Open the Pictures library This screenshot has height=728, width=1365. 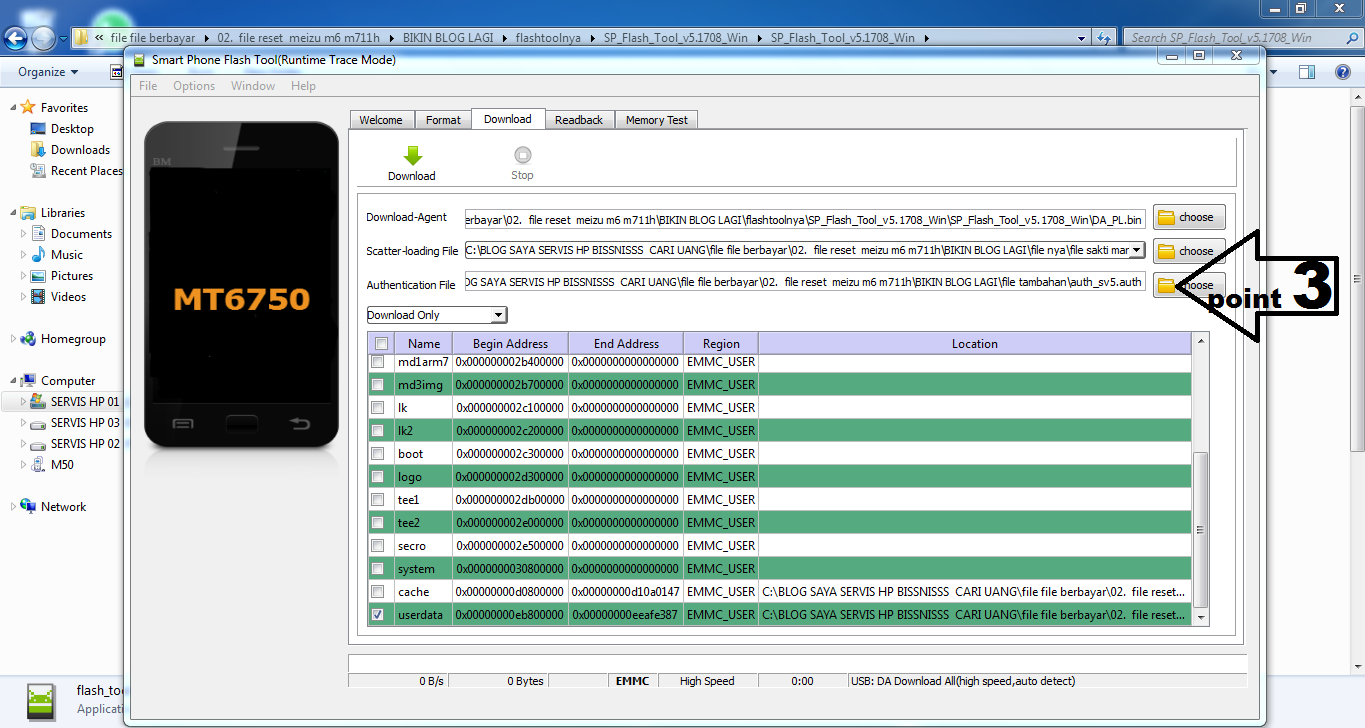tap(72, 276)
